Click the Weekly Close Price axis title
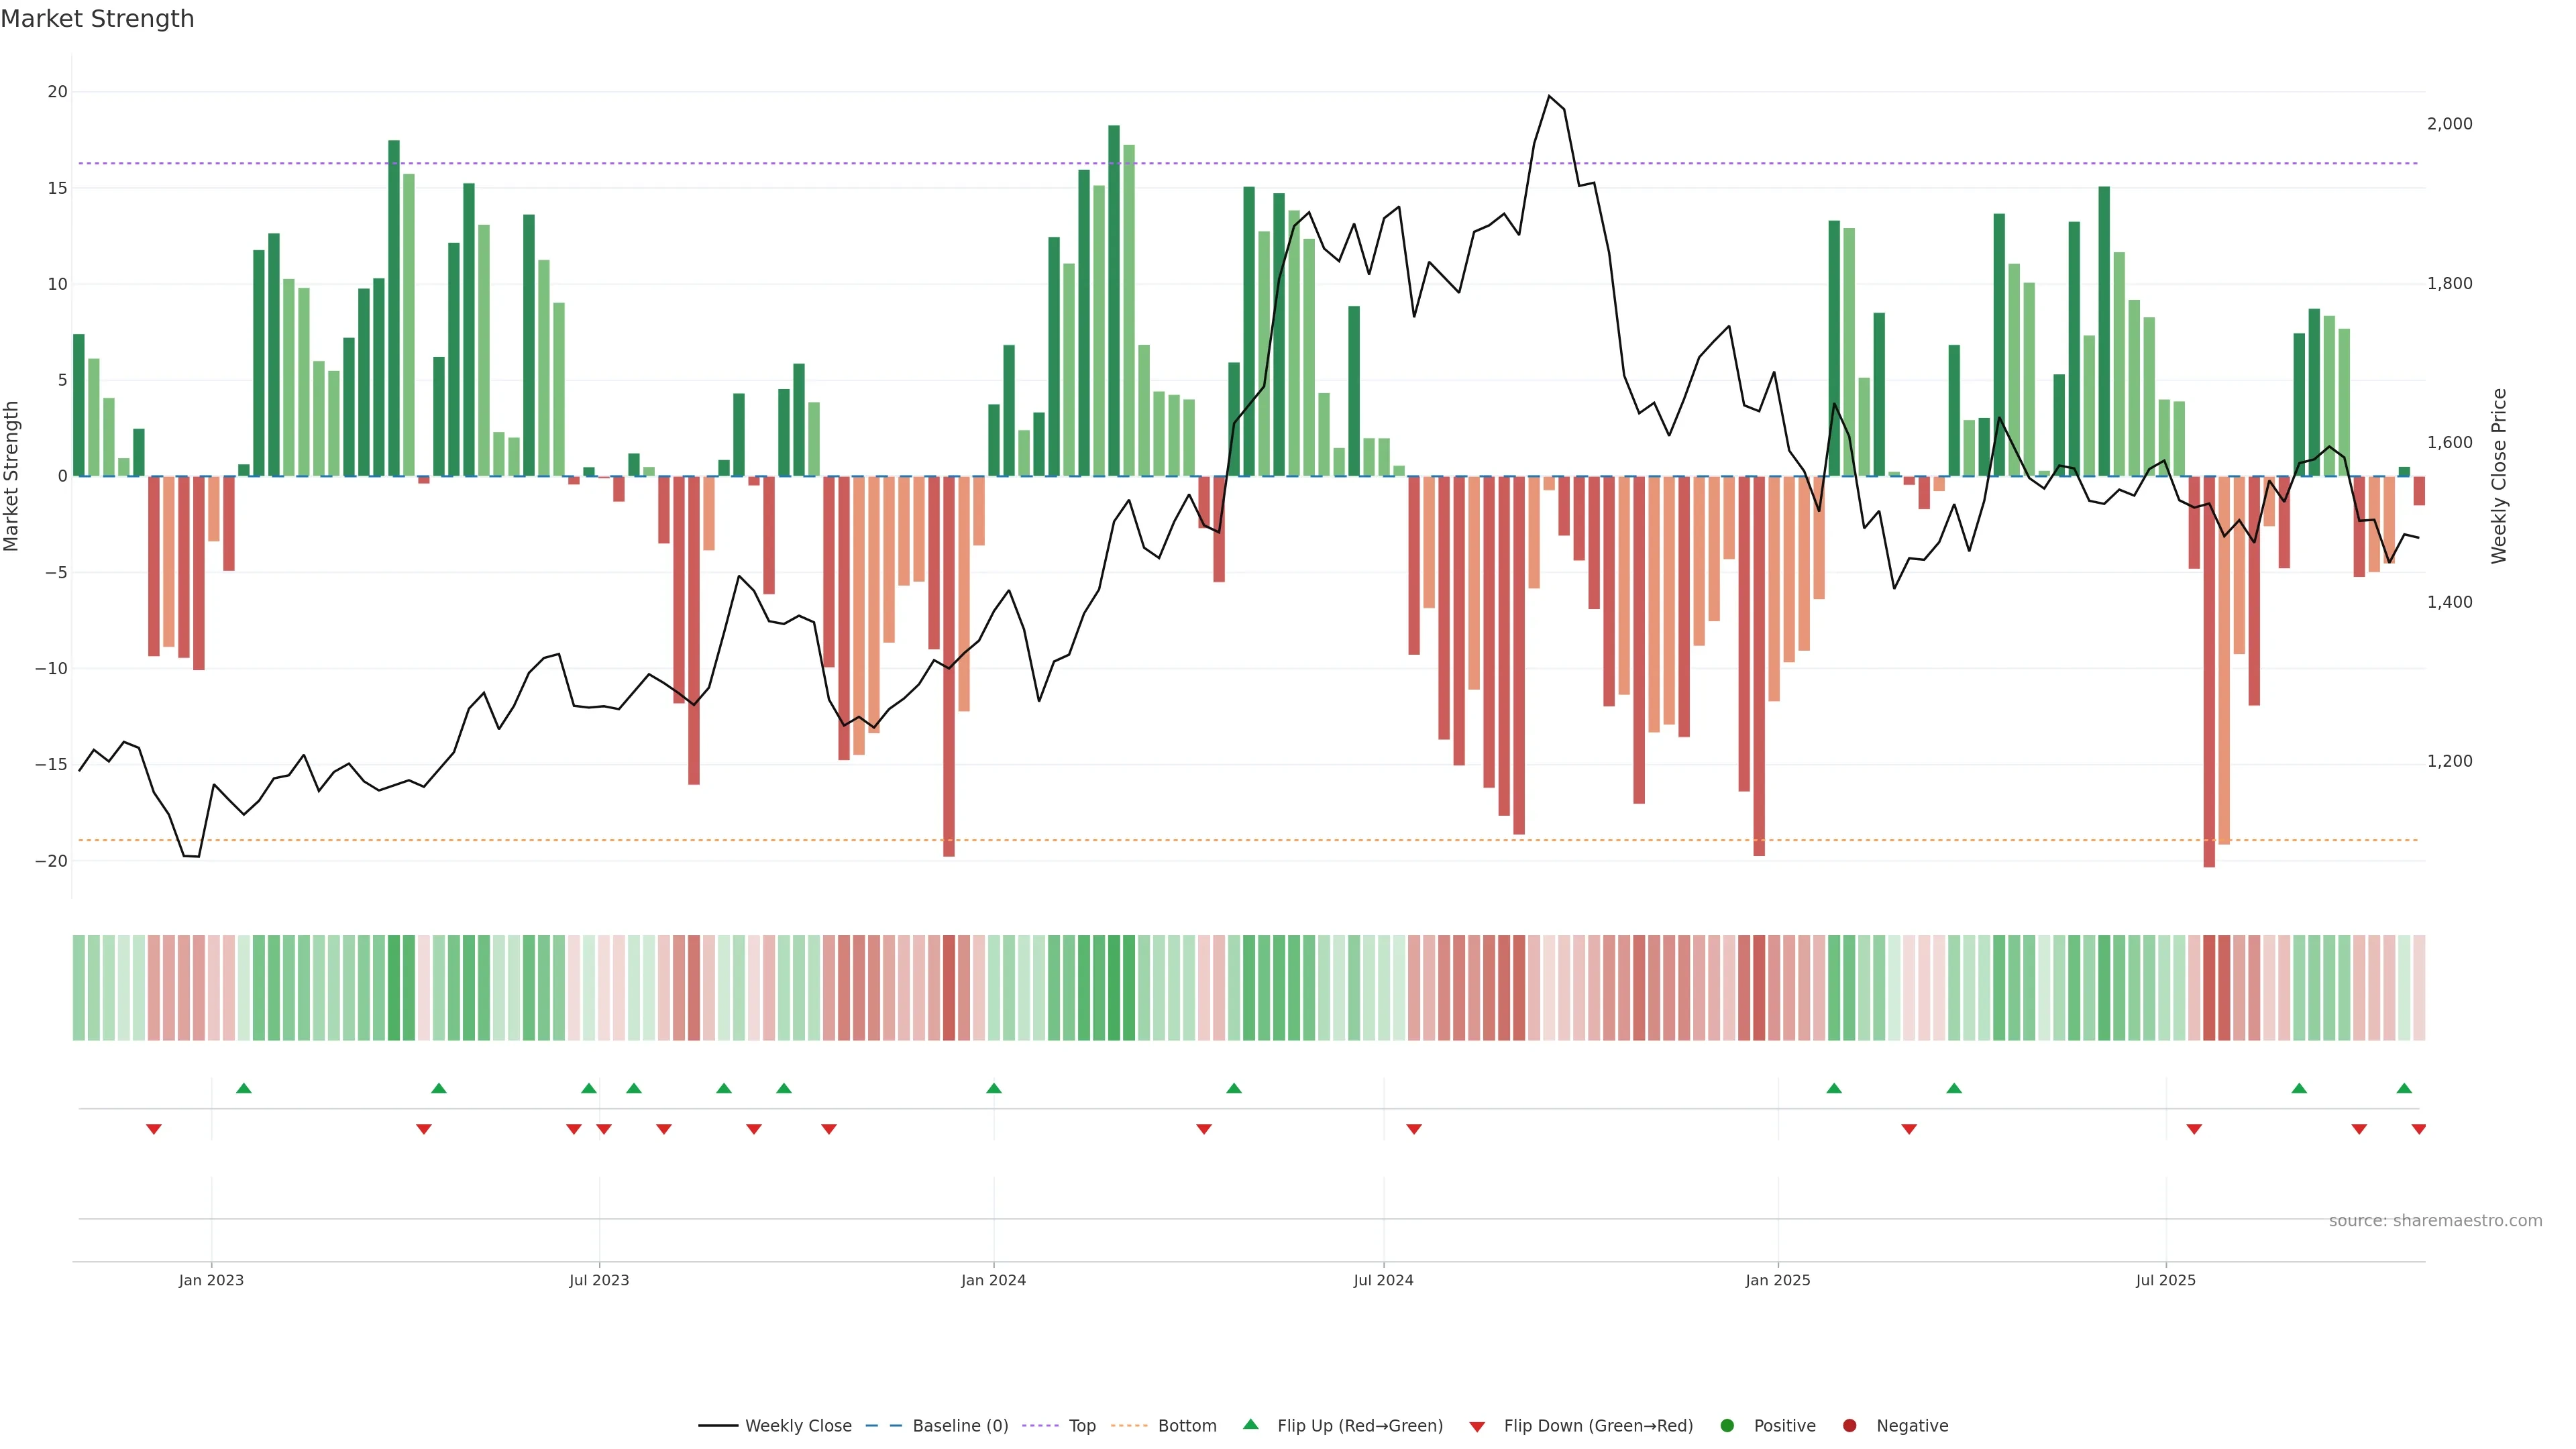This screenshot has width=2576, height=1449. [2500, 476]
